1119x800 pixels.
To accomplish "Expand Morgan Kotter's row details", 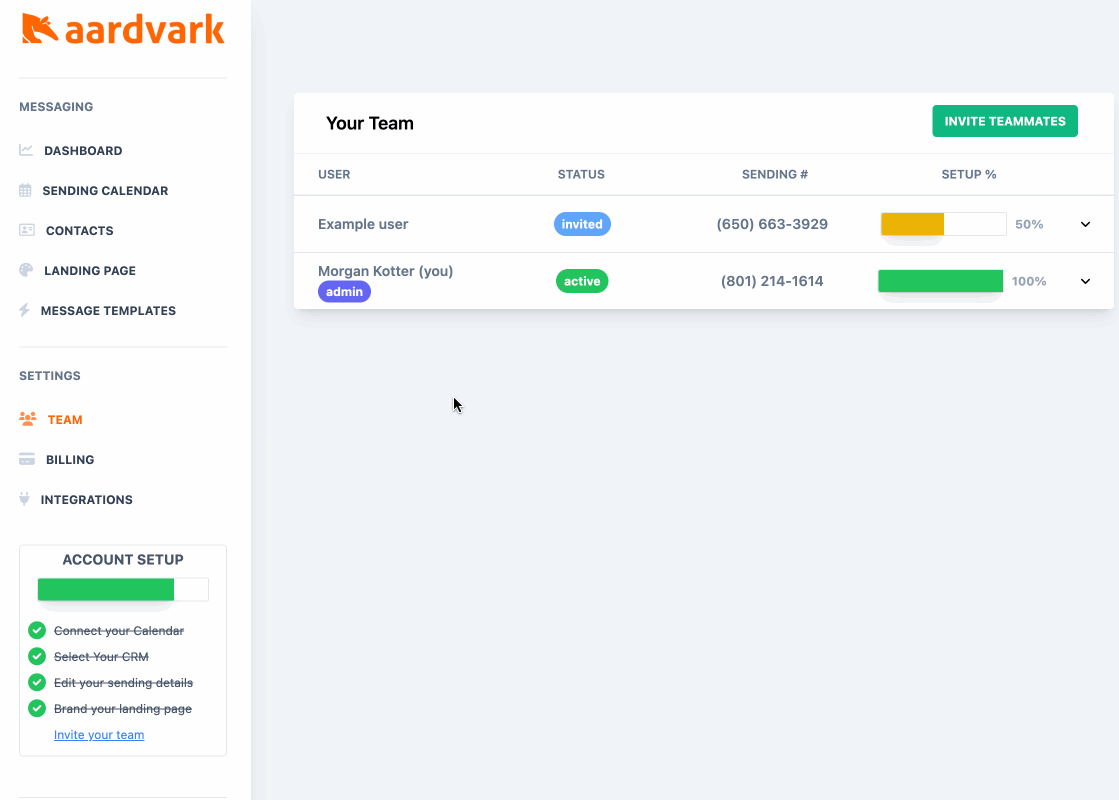I will pyautogui.click(x=1085, y=281).
